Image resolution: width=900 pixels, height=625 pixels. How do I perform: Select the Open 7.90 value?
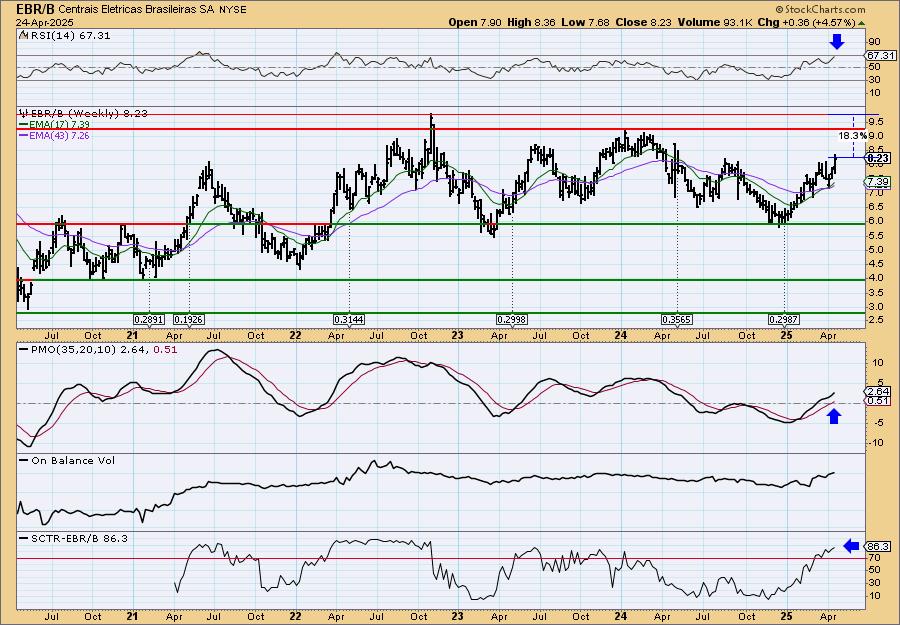pyautogui.click(x=475, y=22)
